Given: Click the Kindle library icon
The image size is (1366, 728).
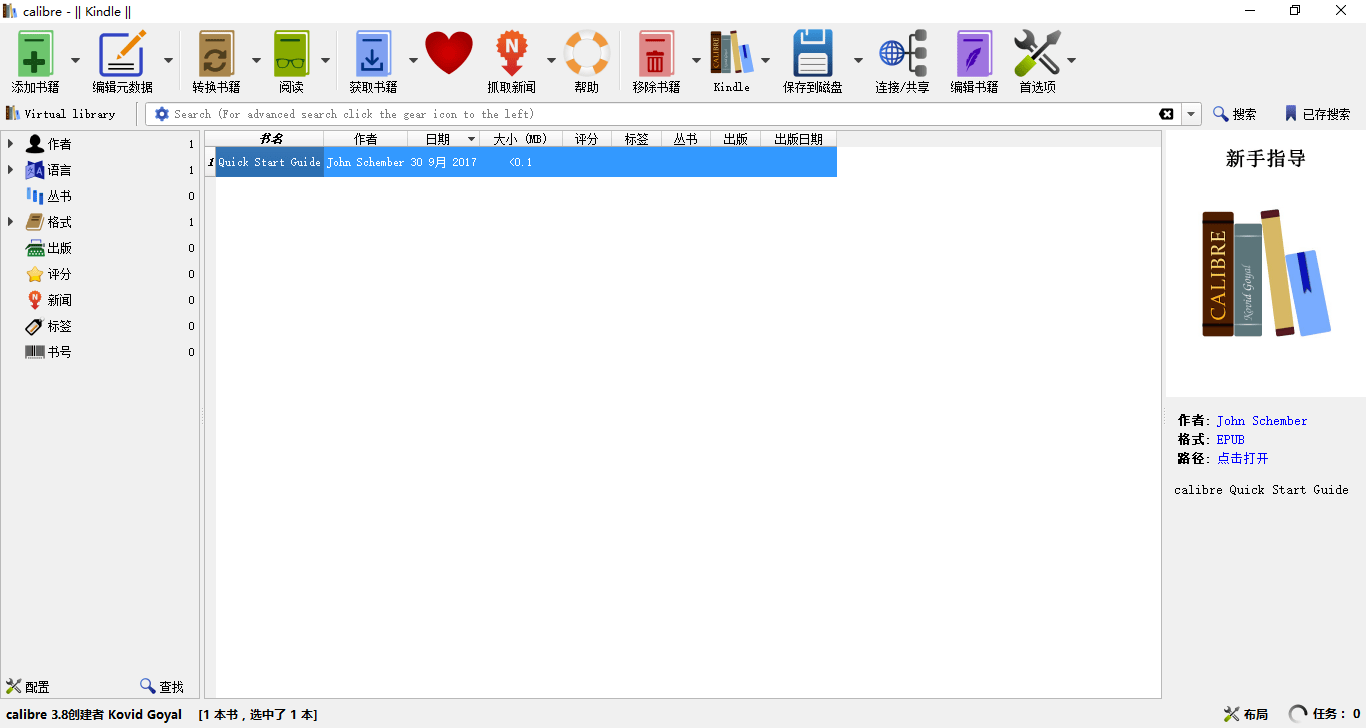Looking at the screenshot, I should [731, 53].
